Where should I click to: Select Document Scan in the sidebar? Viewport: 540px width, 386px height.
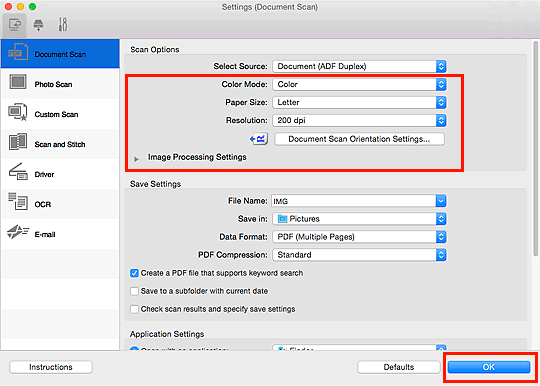coord(60,53)
